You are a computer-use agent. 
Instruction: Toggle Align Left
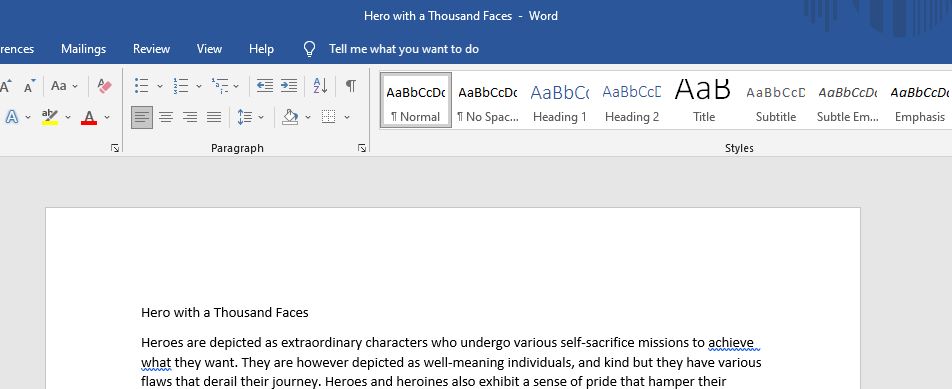click(x=142, y=117)
